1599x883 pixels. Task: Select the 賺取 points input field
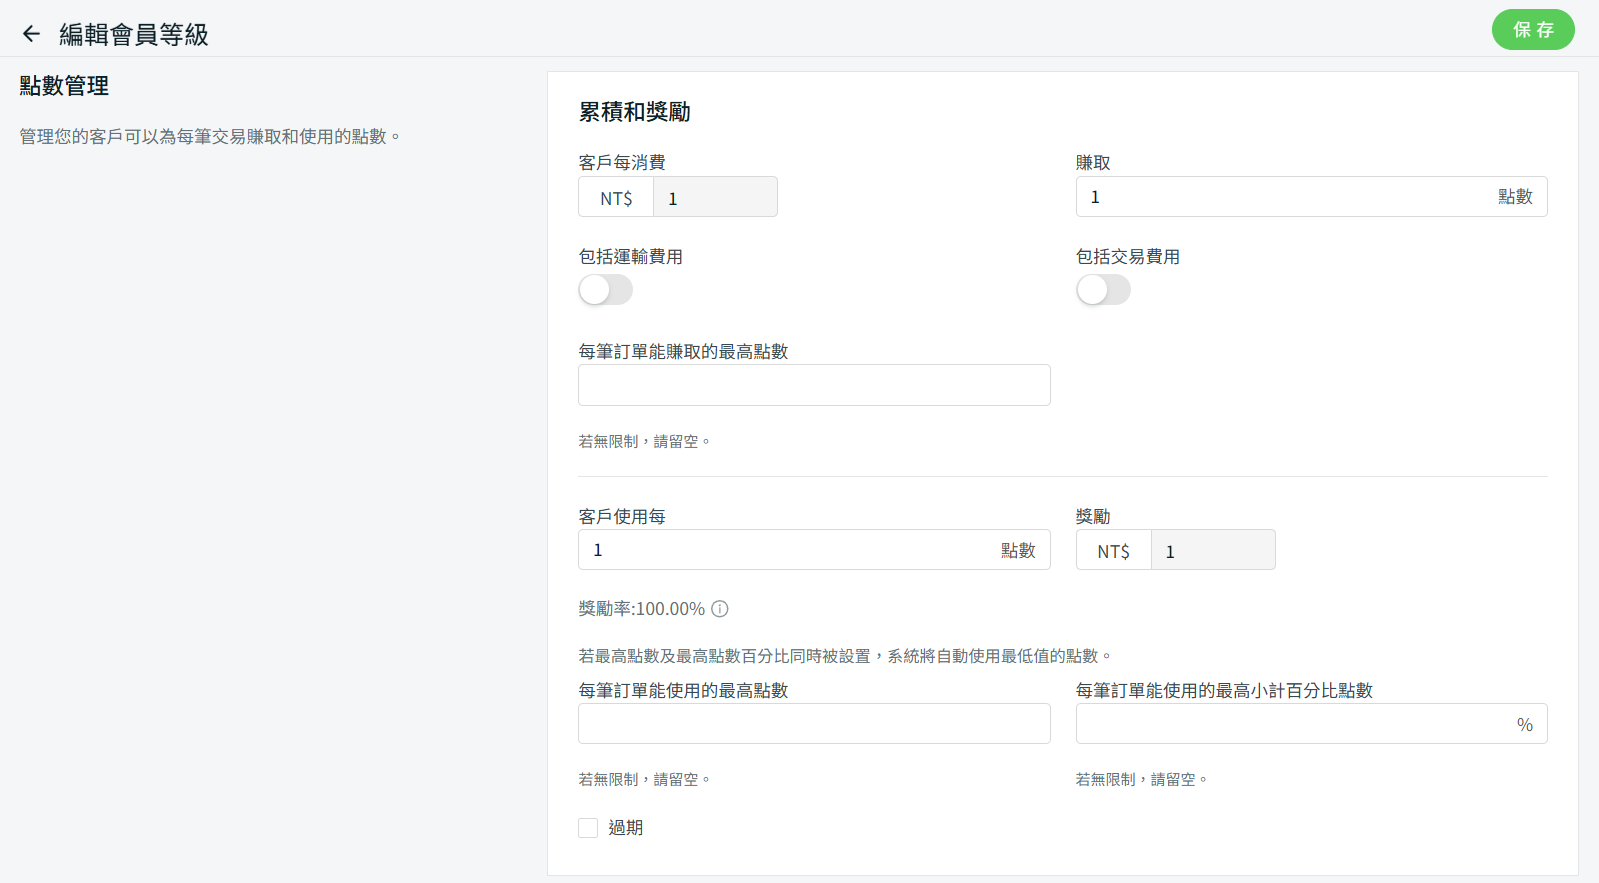(1280, 197)
